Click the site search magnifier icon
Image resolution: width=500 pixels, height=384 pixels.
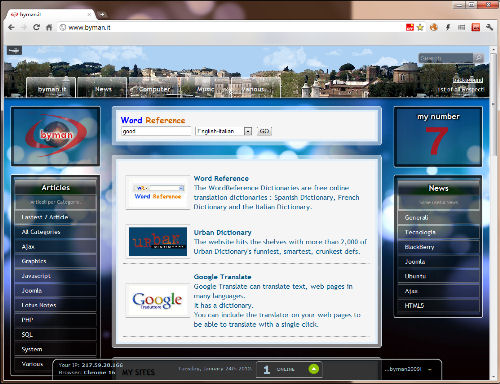478,58
